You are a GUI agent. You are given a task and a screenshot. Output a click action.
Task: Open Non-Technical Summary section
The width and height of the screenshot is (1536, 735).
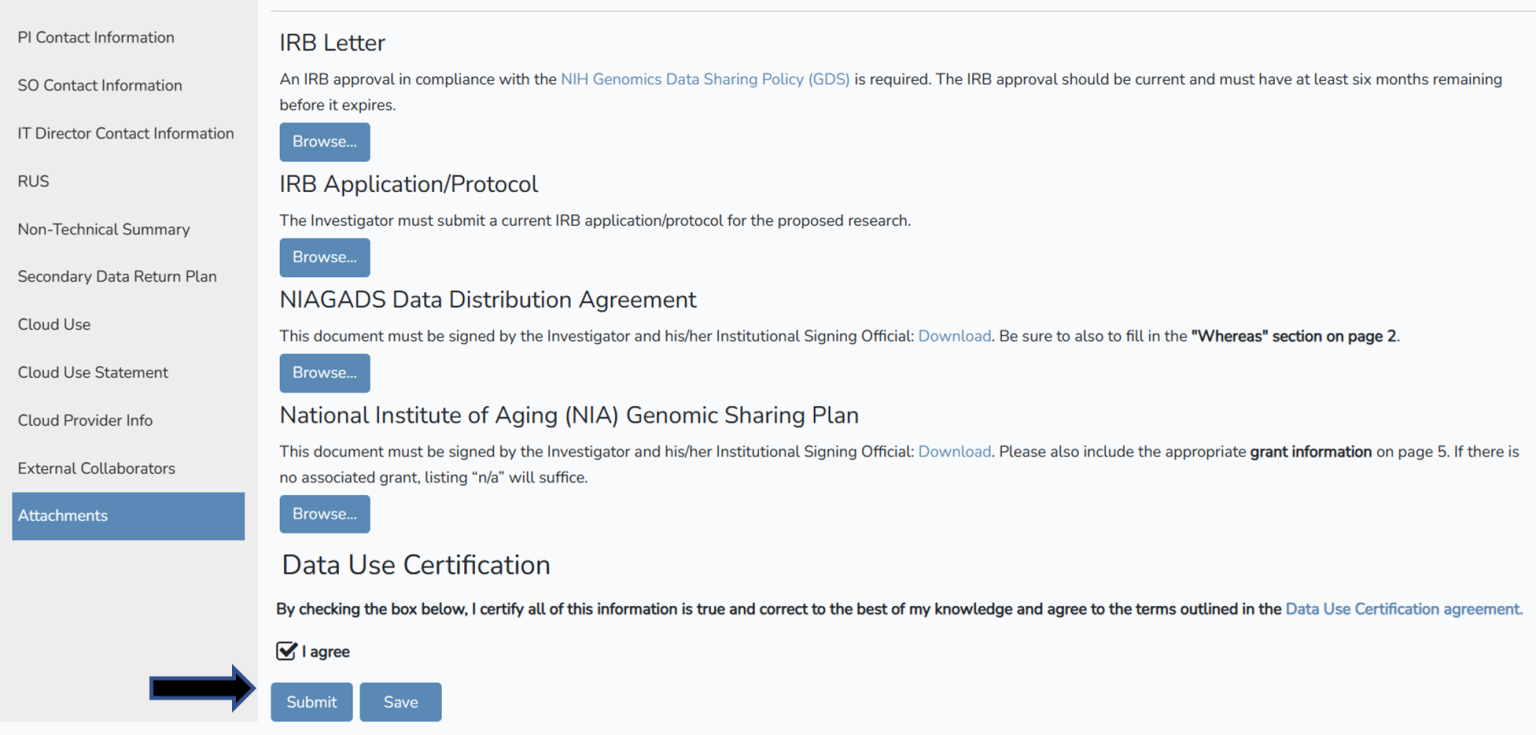[x=104, y=229]
